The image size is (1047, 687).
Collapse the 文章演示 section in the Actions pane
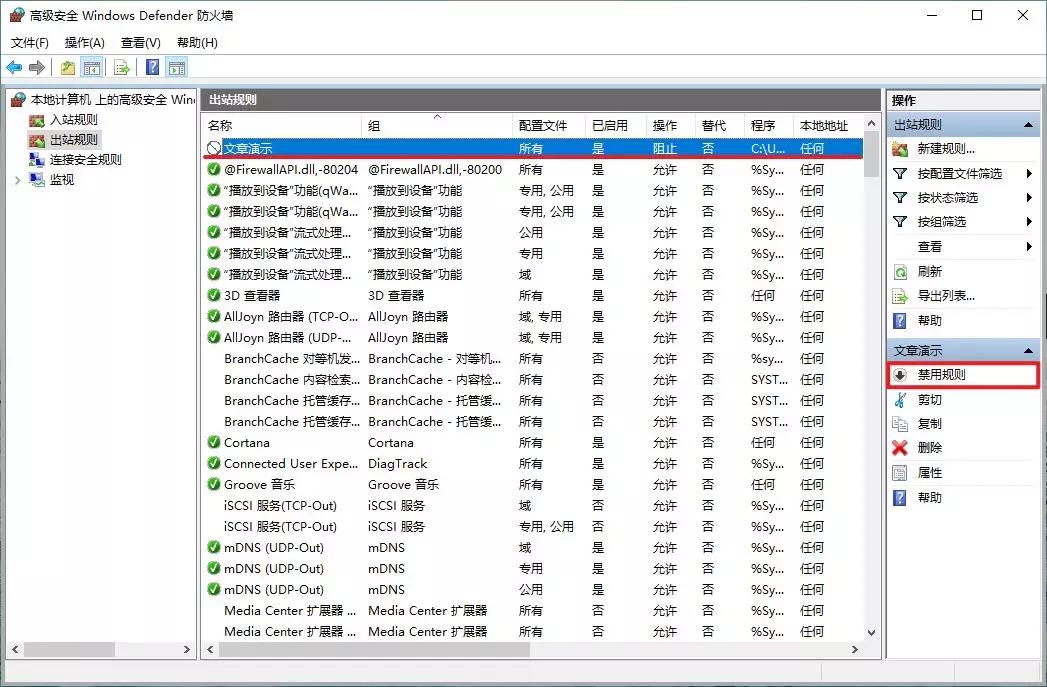[x=1028, y=350]
